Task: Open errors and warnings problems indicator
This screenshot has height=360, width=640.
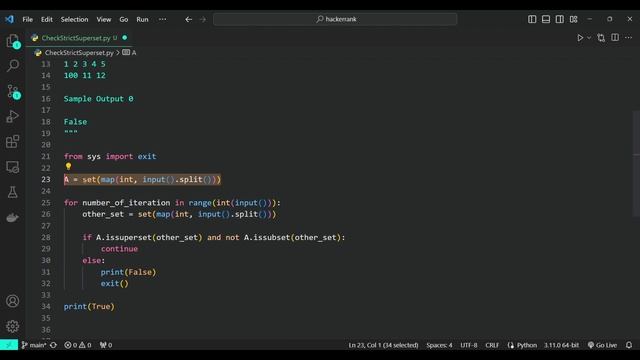Action: 78,345
